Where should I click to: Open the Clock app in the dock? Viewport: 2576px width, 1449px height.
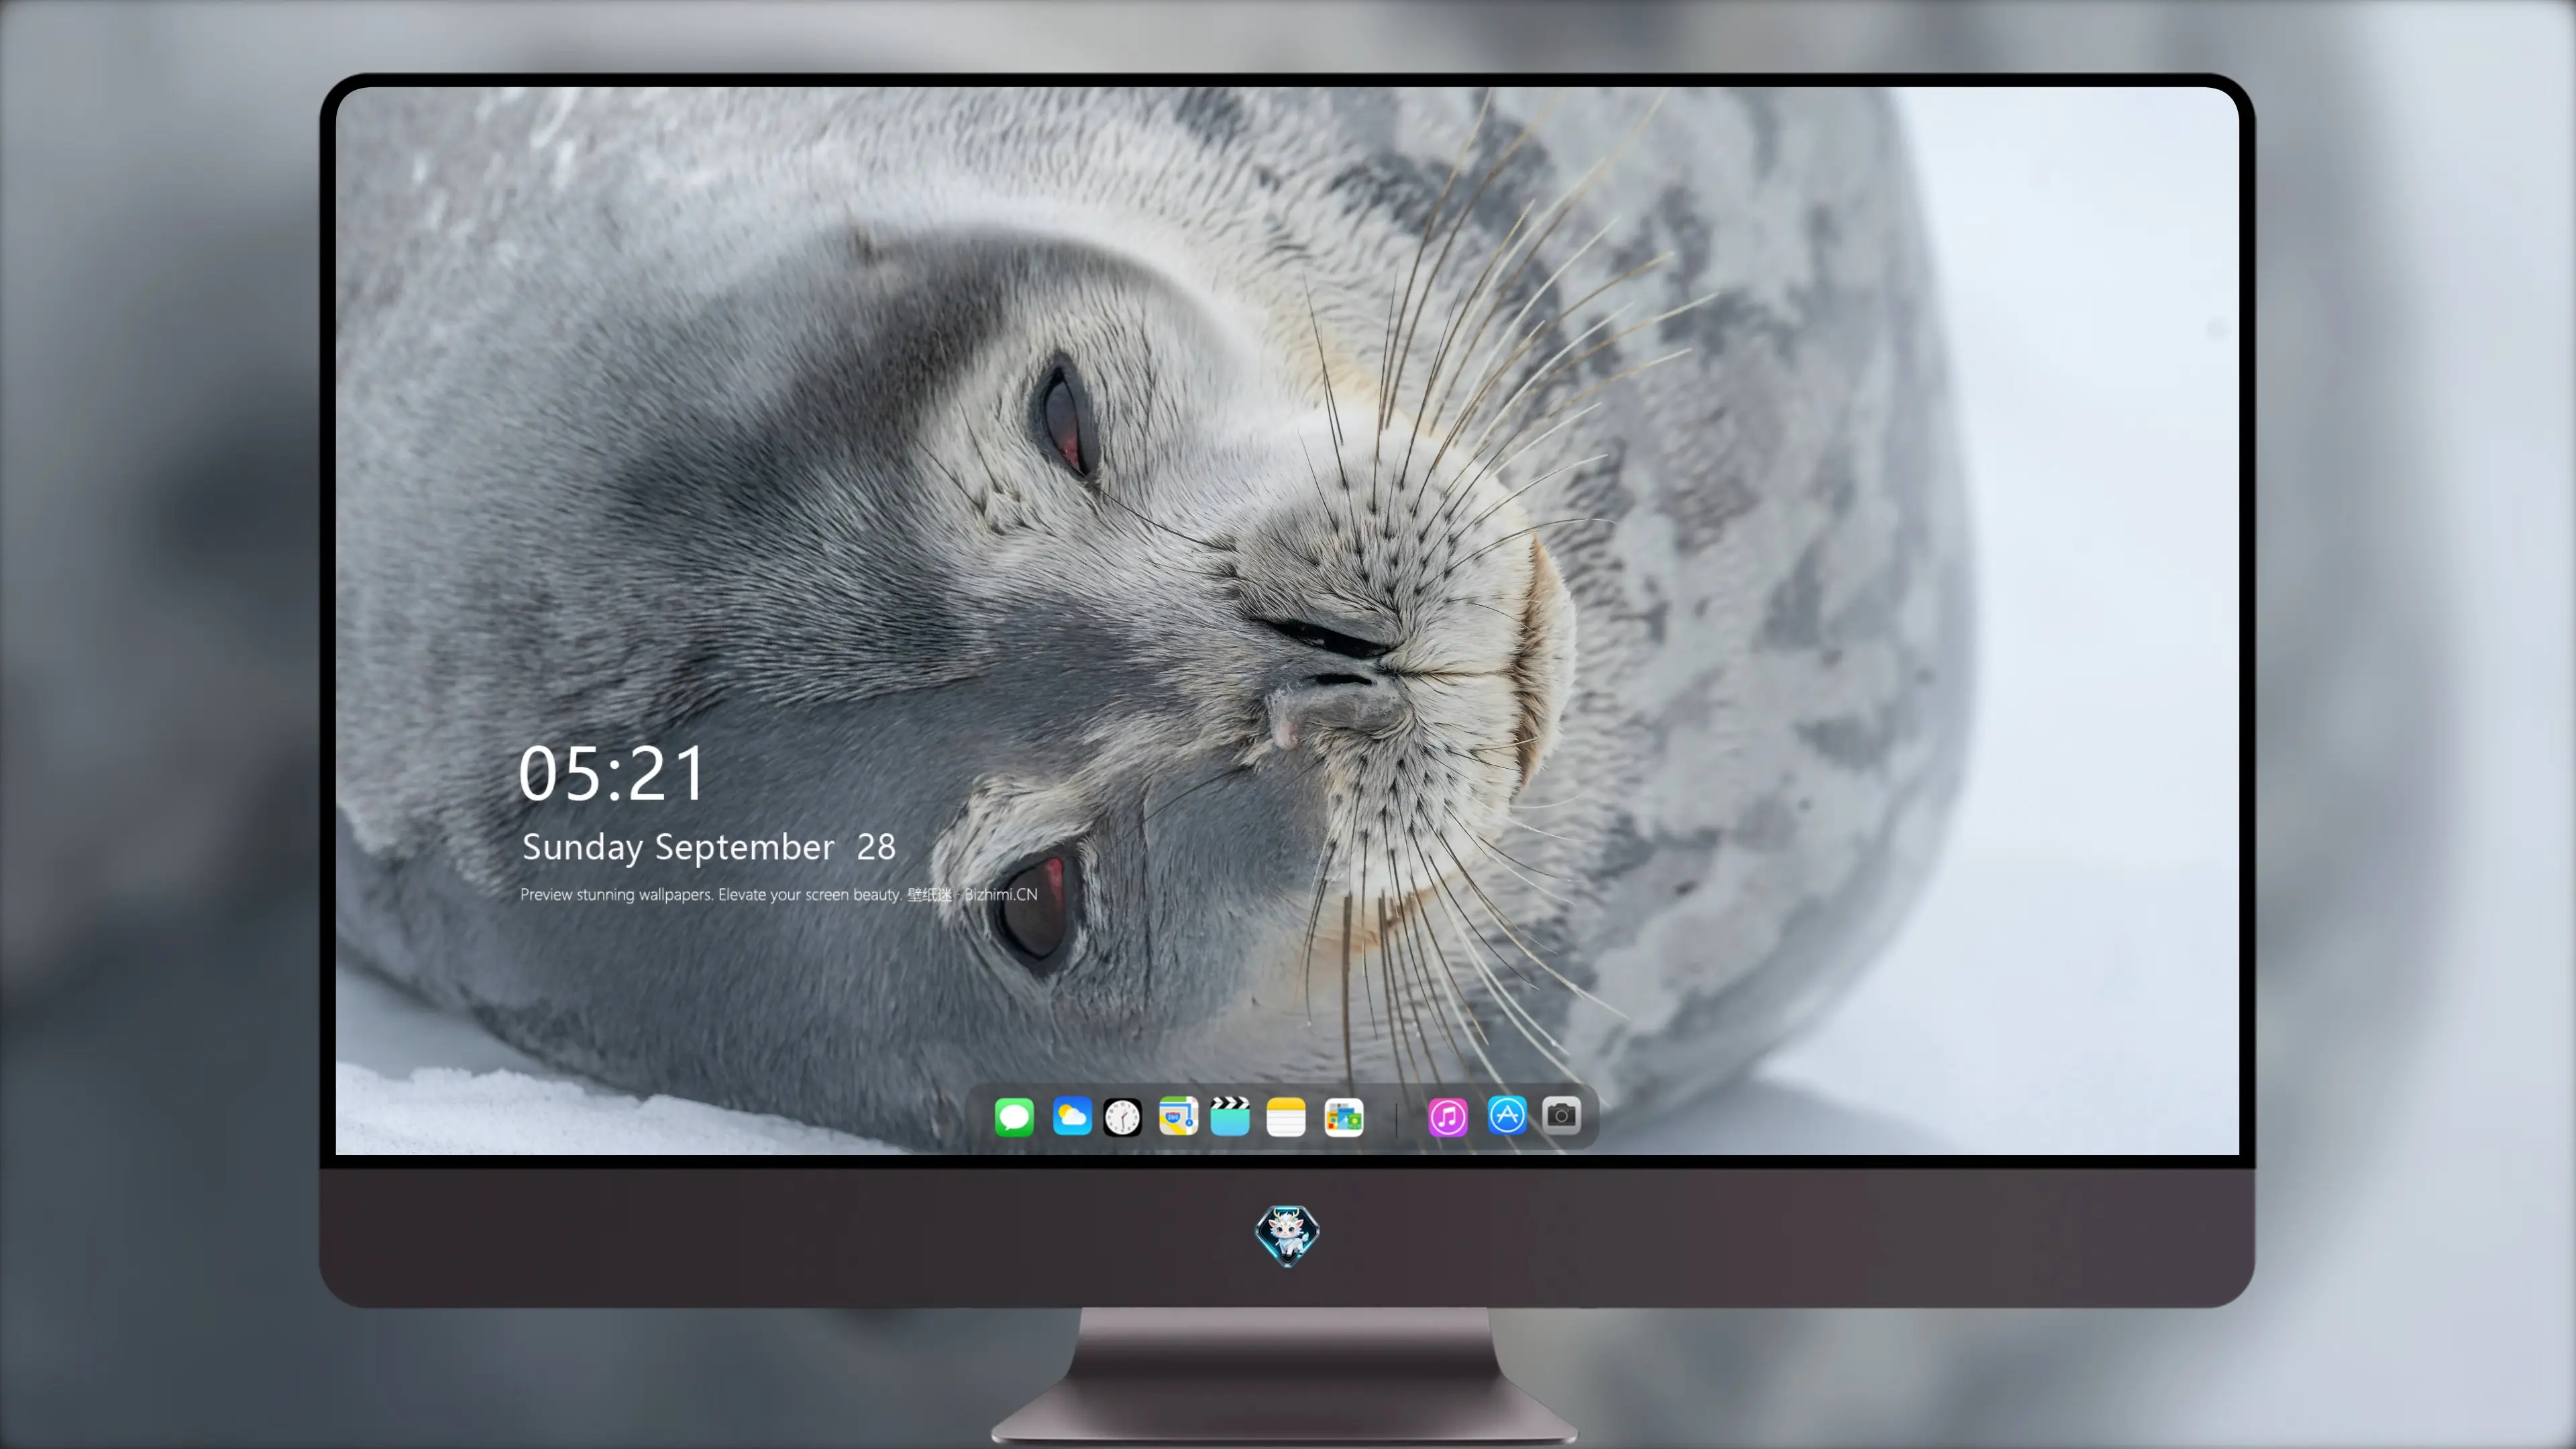1122,1117
